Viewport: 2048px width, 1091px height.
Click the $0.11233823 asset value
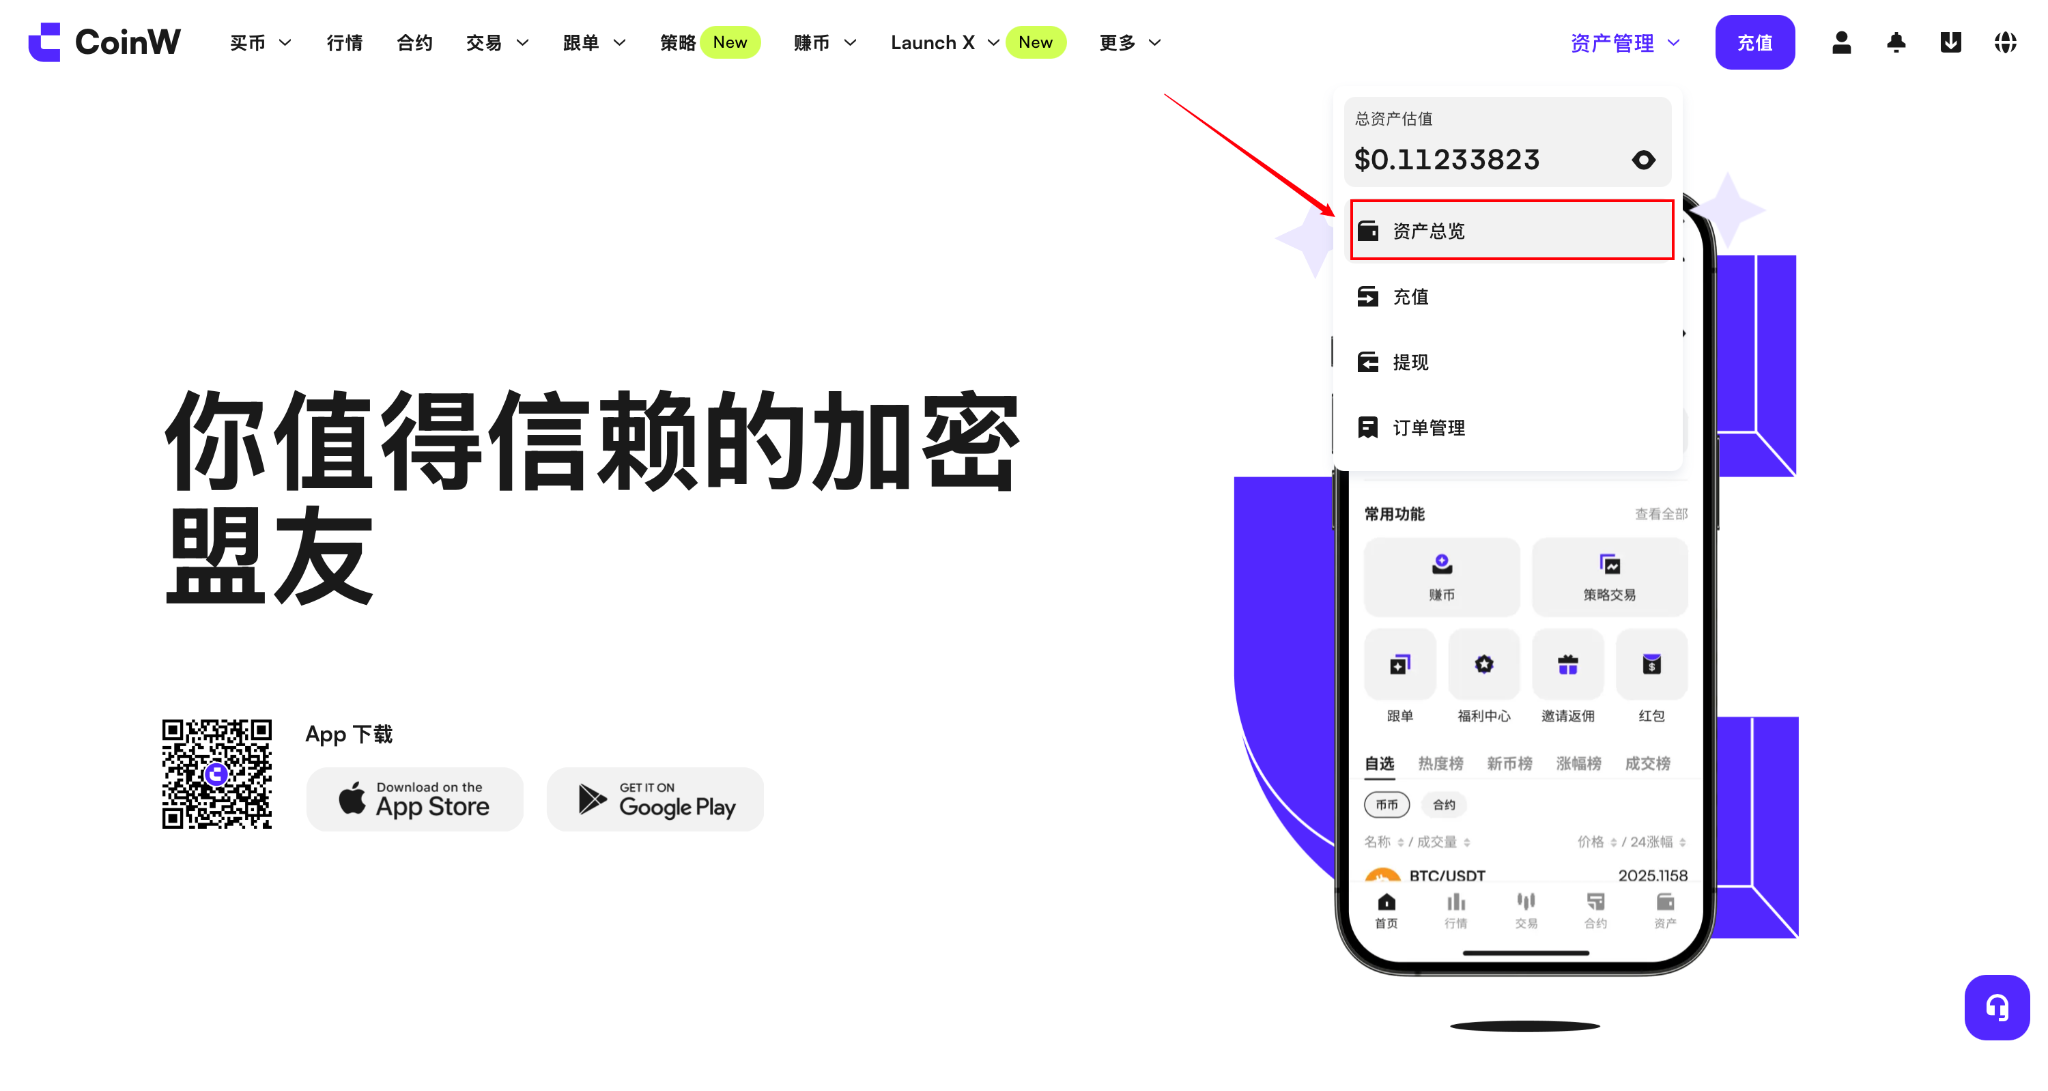(1447, 160)
